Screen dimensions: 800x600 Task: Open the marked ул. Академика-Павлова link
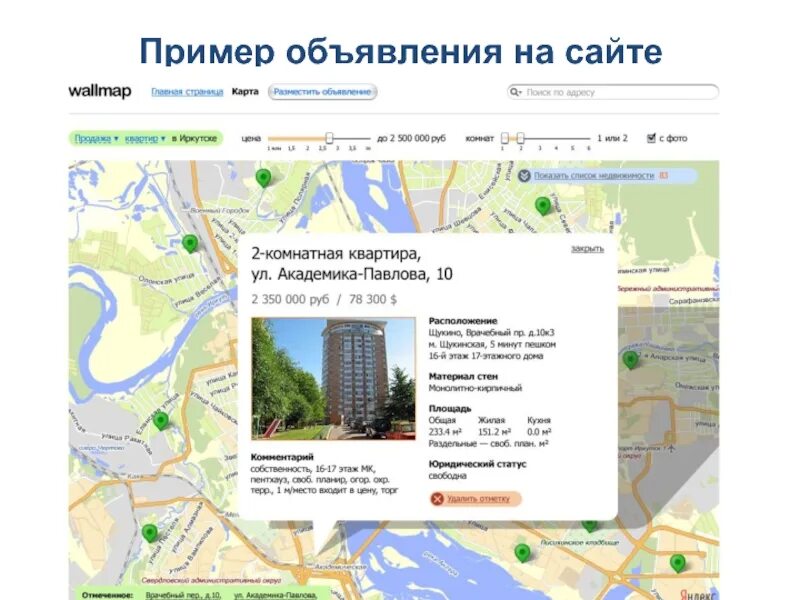tap(276, 595)
